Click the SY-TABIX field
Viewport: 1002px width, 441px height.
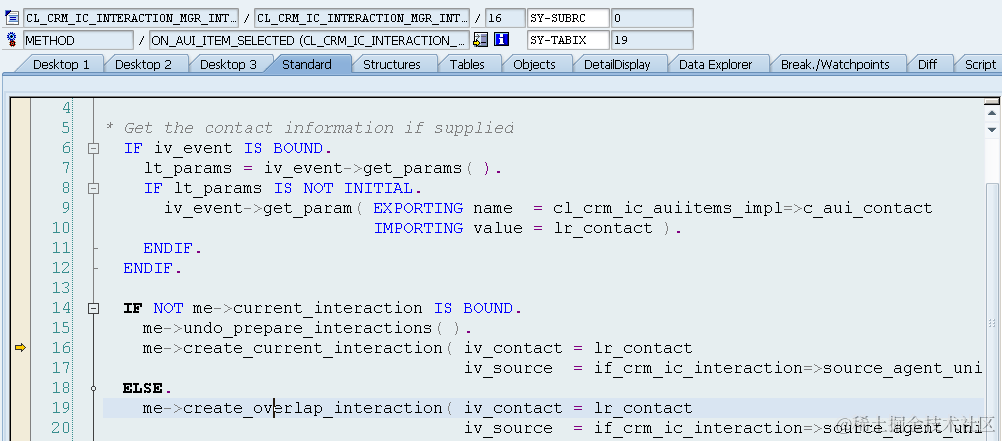(x=568, y=40)
